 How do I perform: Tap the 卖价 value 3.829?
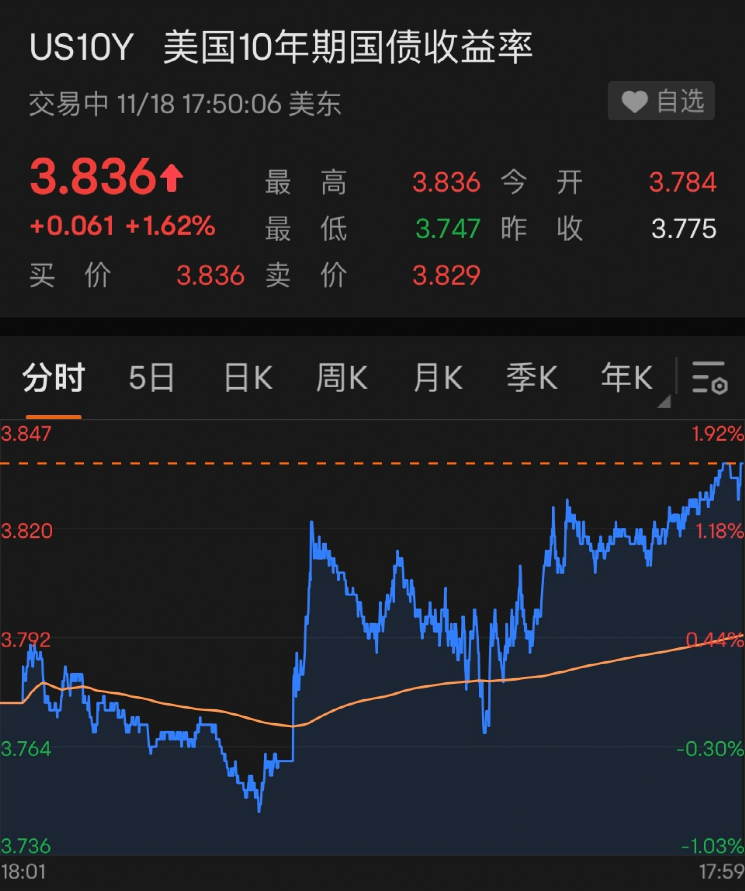[446, 275]
